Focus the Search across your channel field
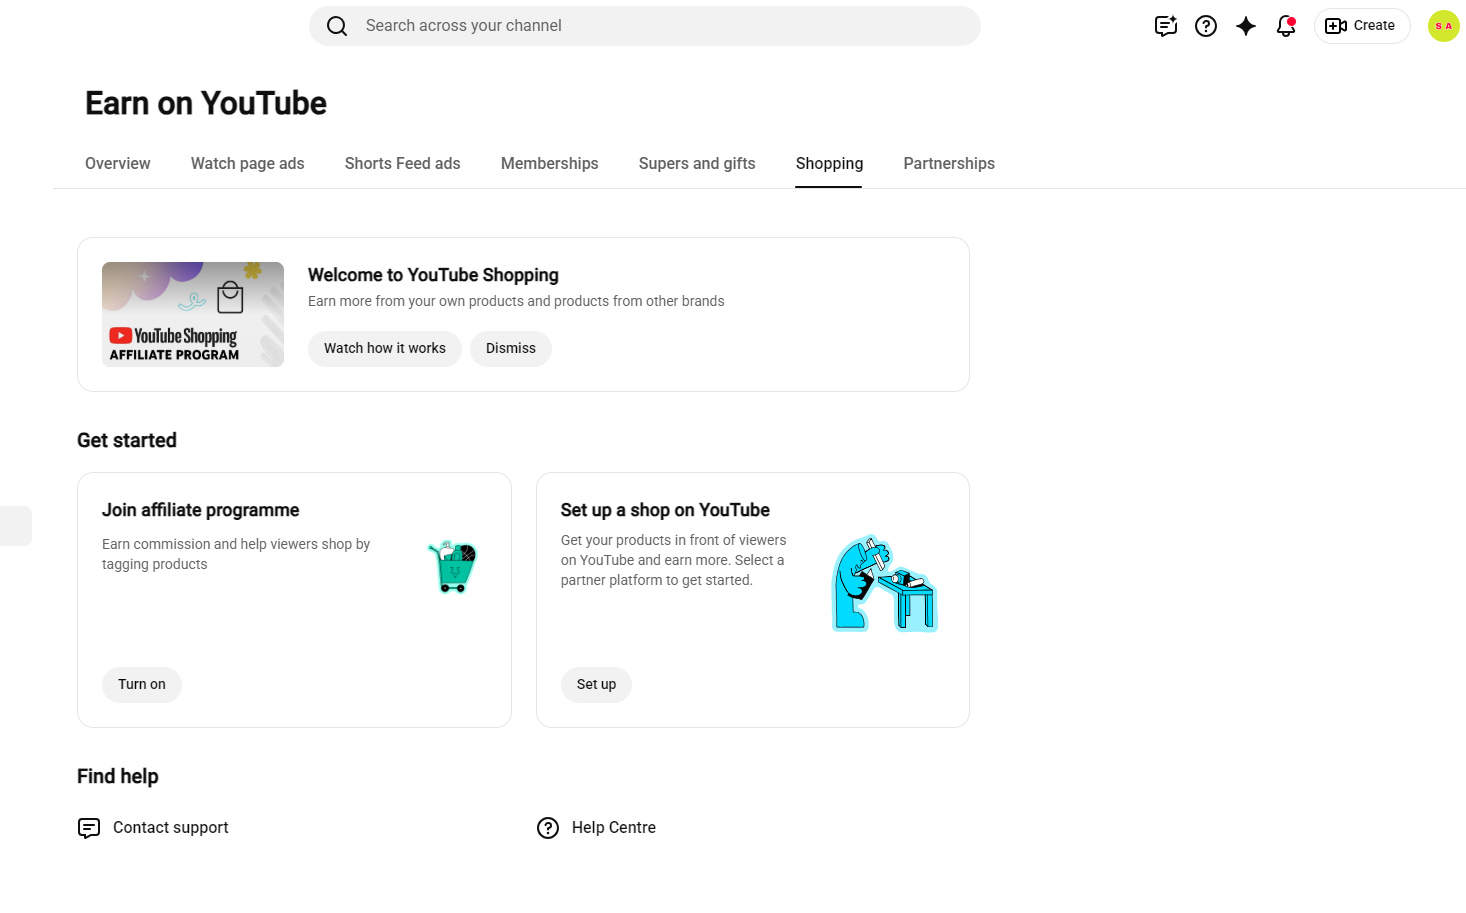This screenshot has height=913, width=1466. click(x=645, y=26)
